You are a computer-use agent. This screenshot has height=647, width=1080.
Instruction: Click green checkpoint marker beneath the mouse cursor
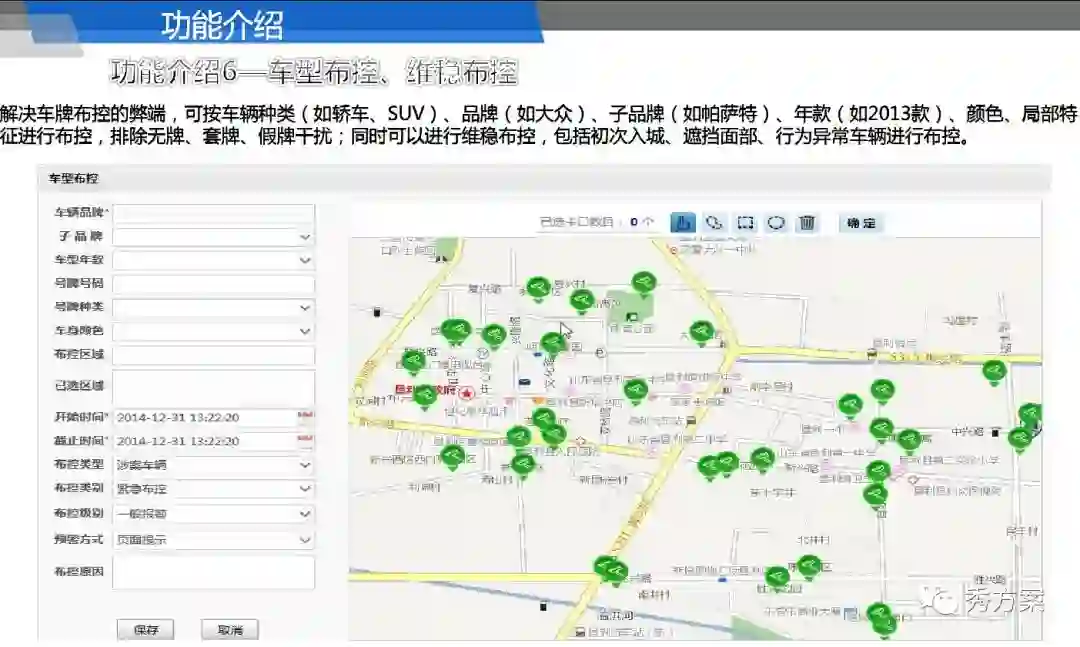pyautogui.click(x=553, y=342)
